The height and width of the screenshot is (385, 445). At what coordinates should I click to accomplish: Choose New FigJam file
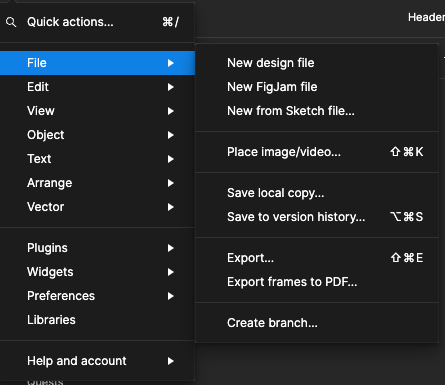(317, 87)
